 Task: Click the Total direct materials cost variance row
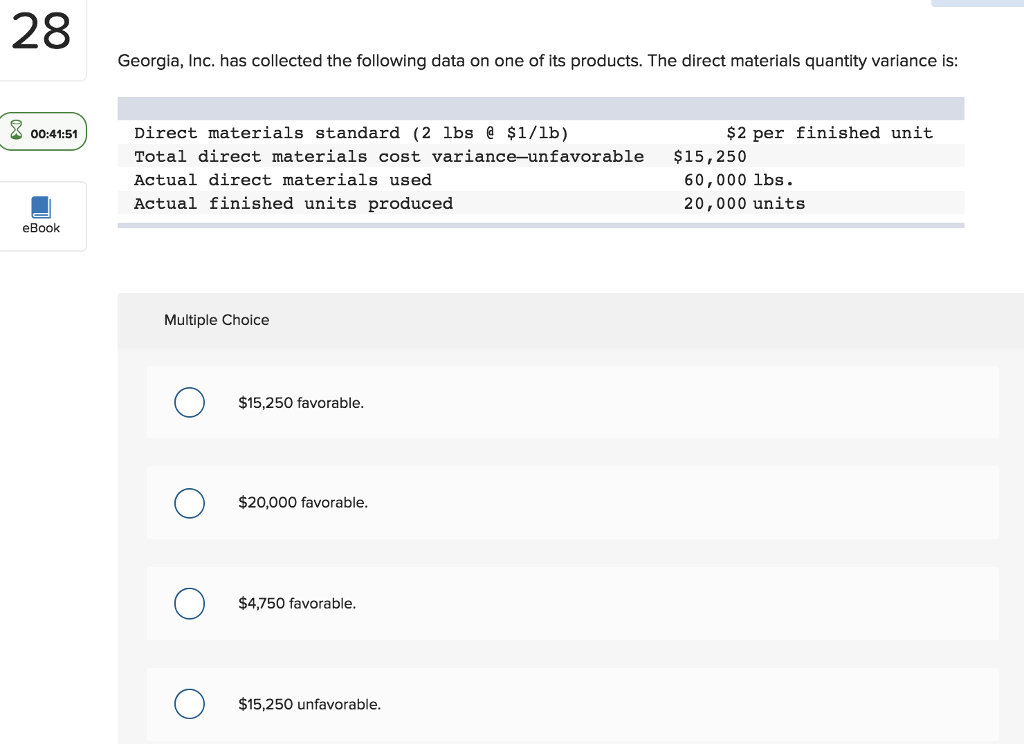click(x=389, y=156)
